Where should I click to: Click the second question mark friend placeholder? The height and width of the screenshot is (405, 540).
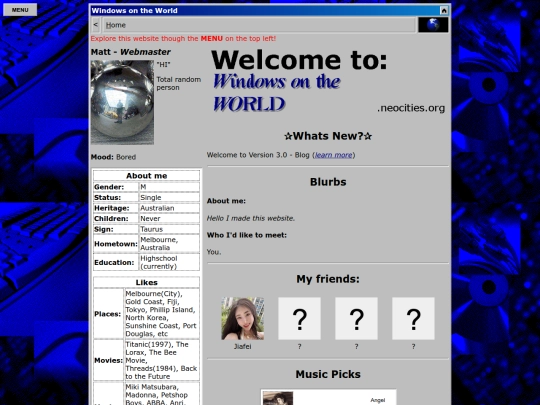coord(356,319)
